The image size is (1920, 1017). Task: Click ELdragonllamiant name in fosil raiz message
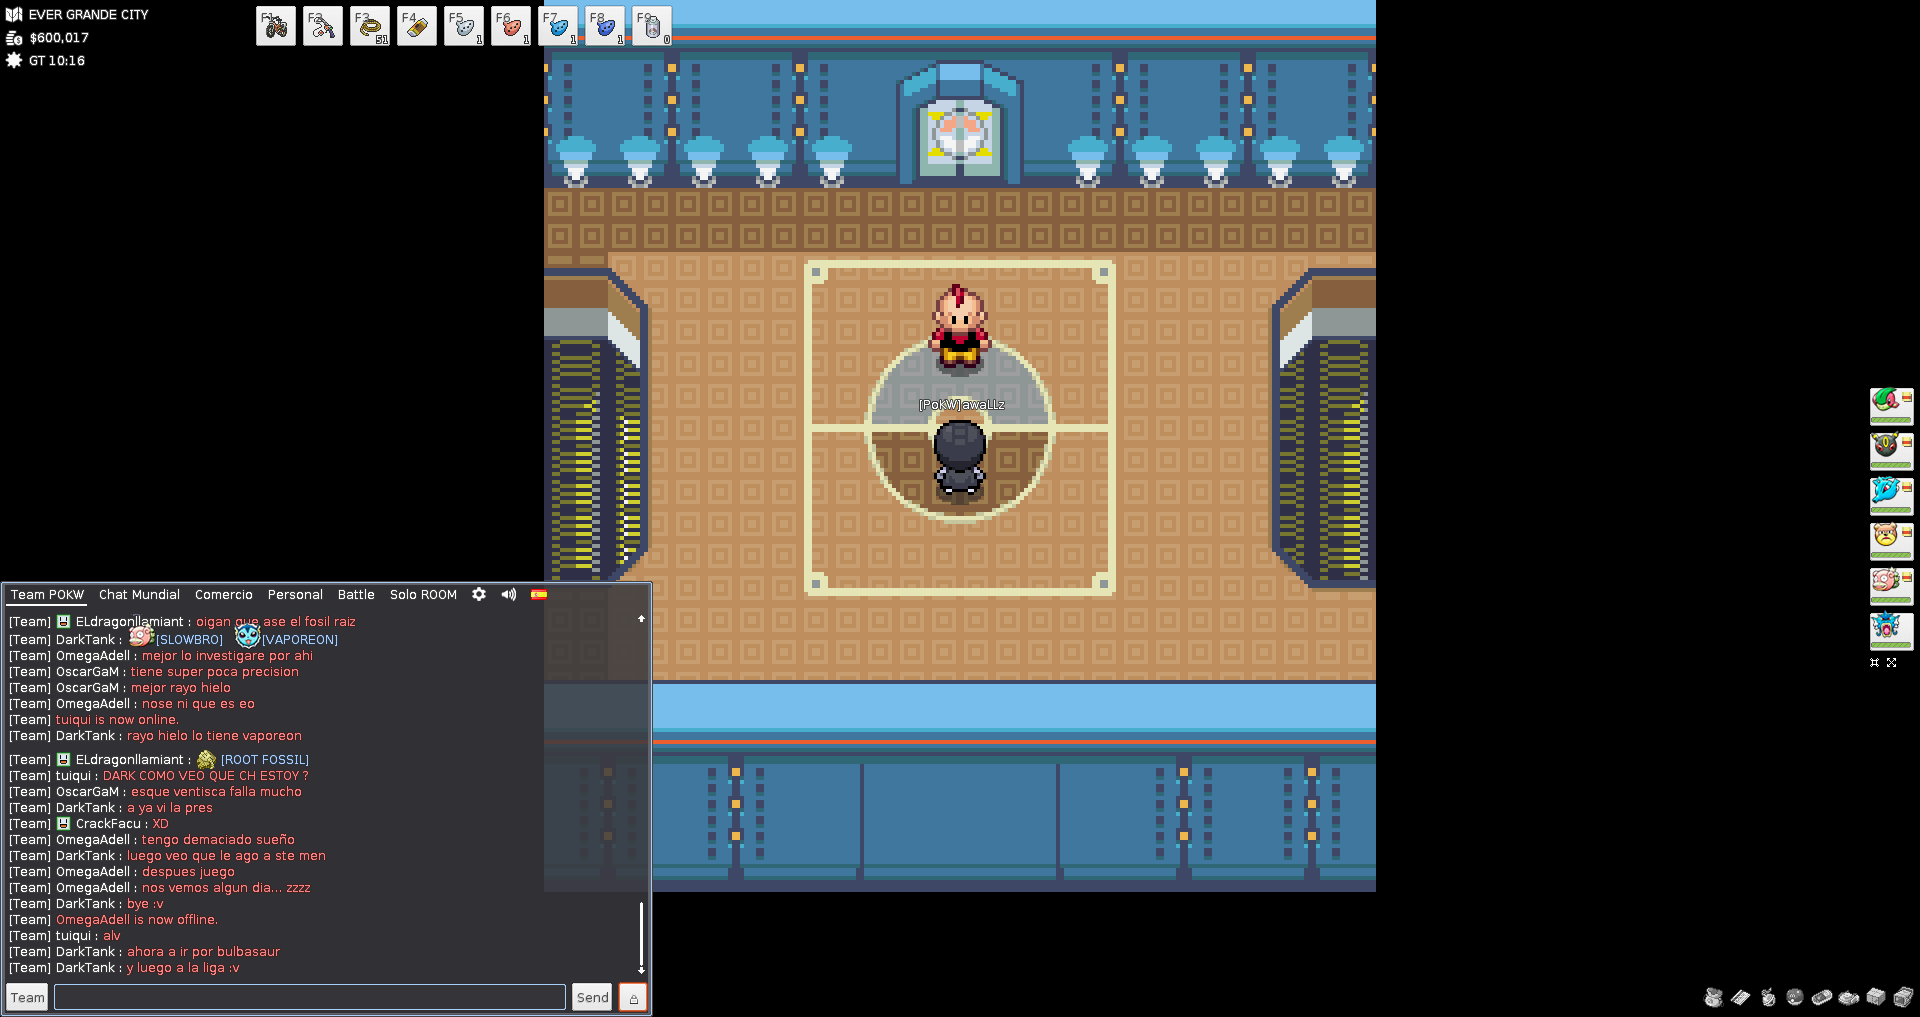(129, 621)
